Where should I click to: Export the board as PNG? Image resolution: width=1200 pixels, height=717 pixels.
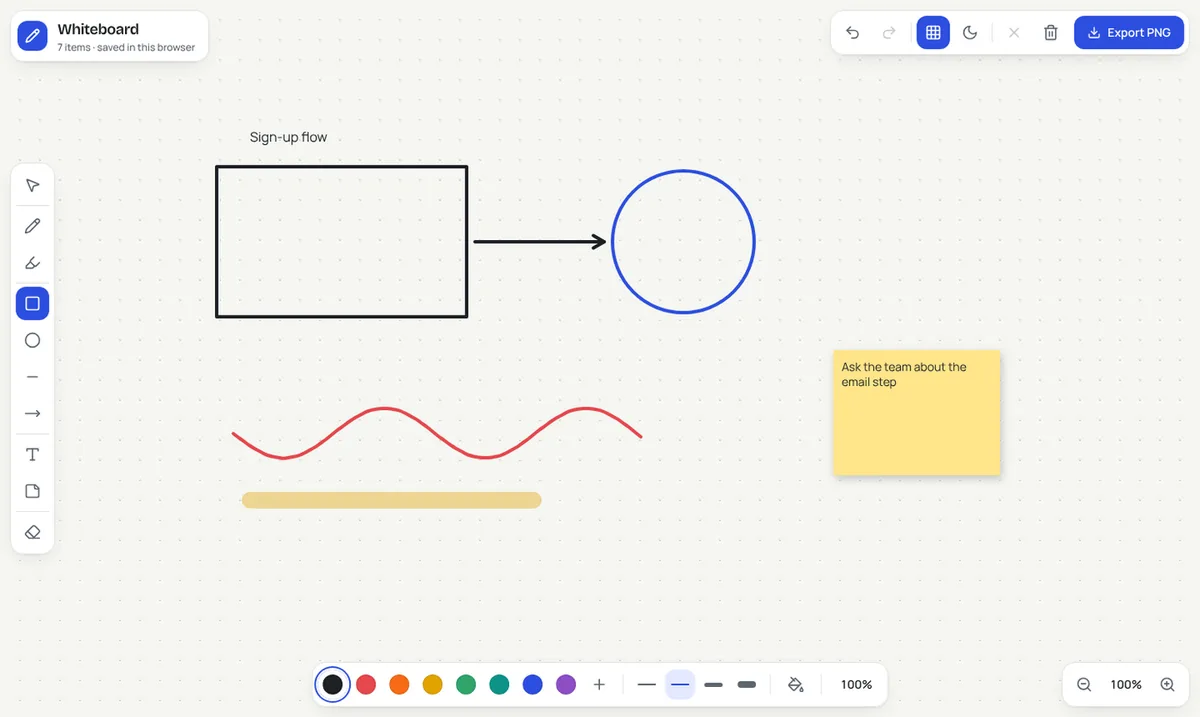click(x=1129, y=33)
